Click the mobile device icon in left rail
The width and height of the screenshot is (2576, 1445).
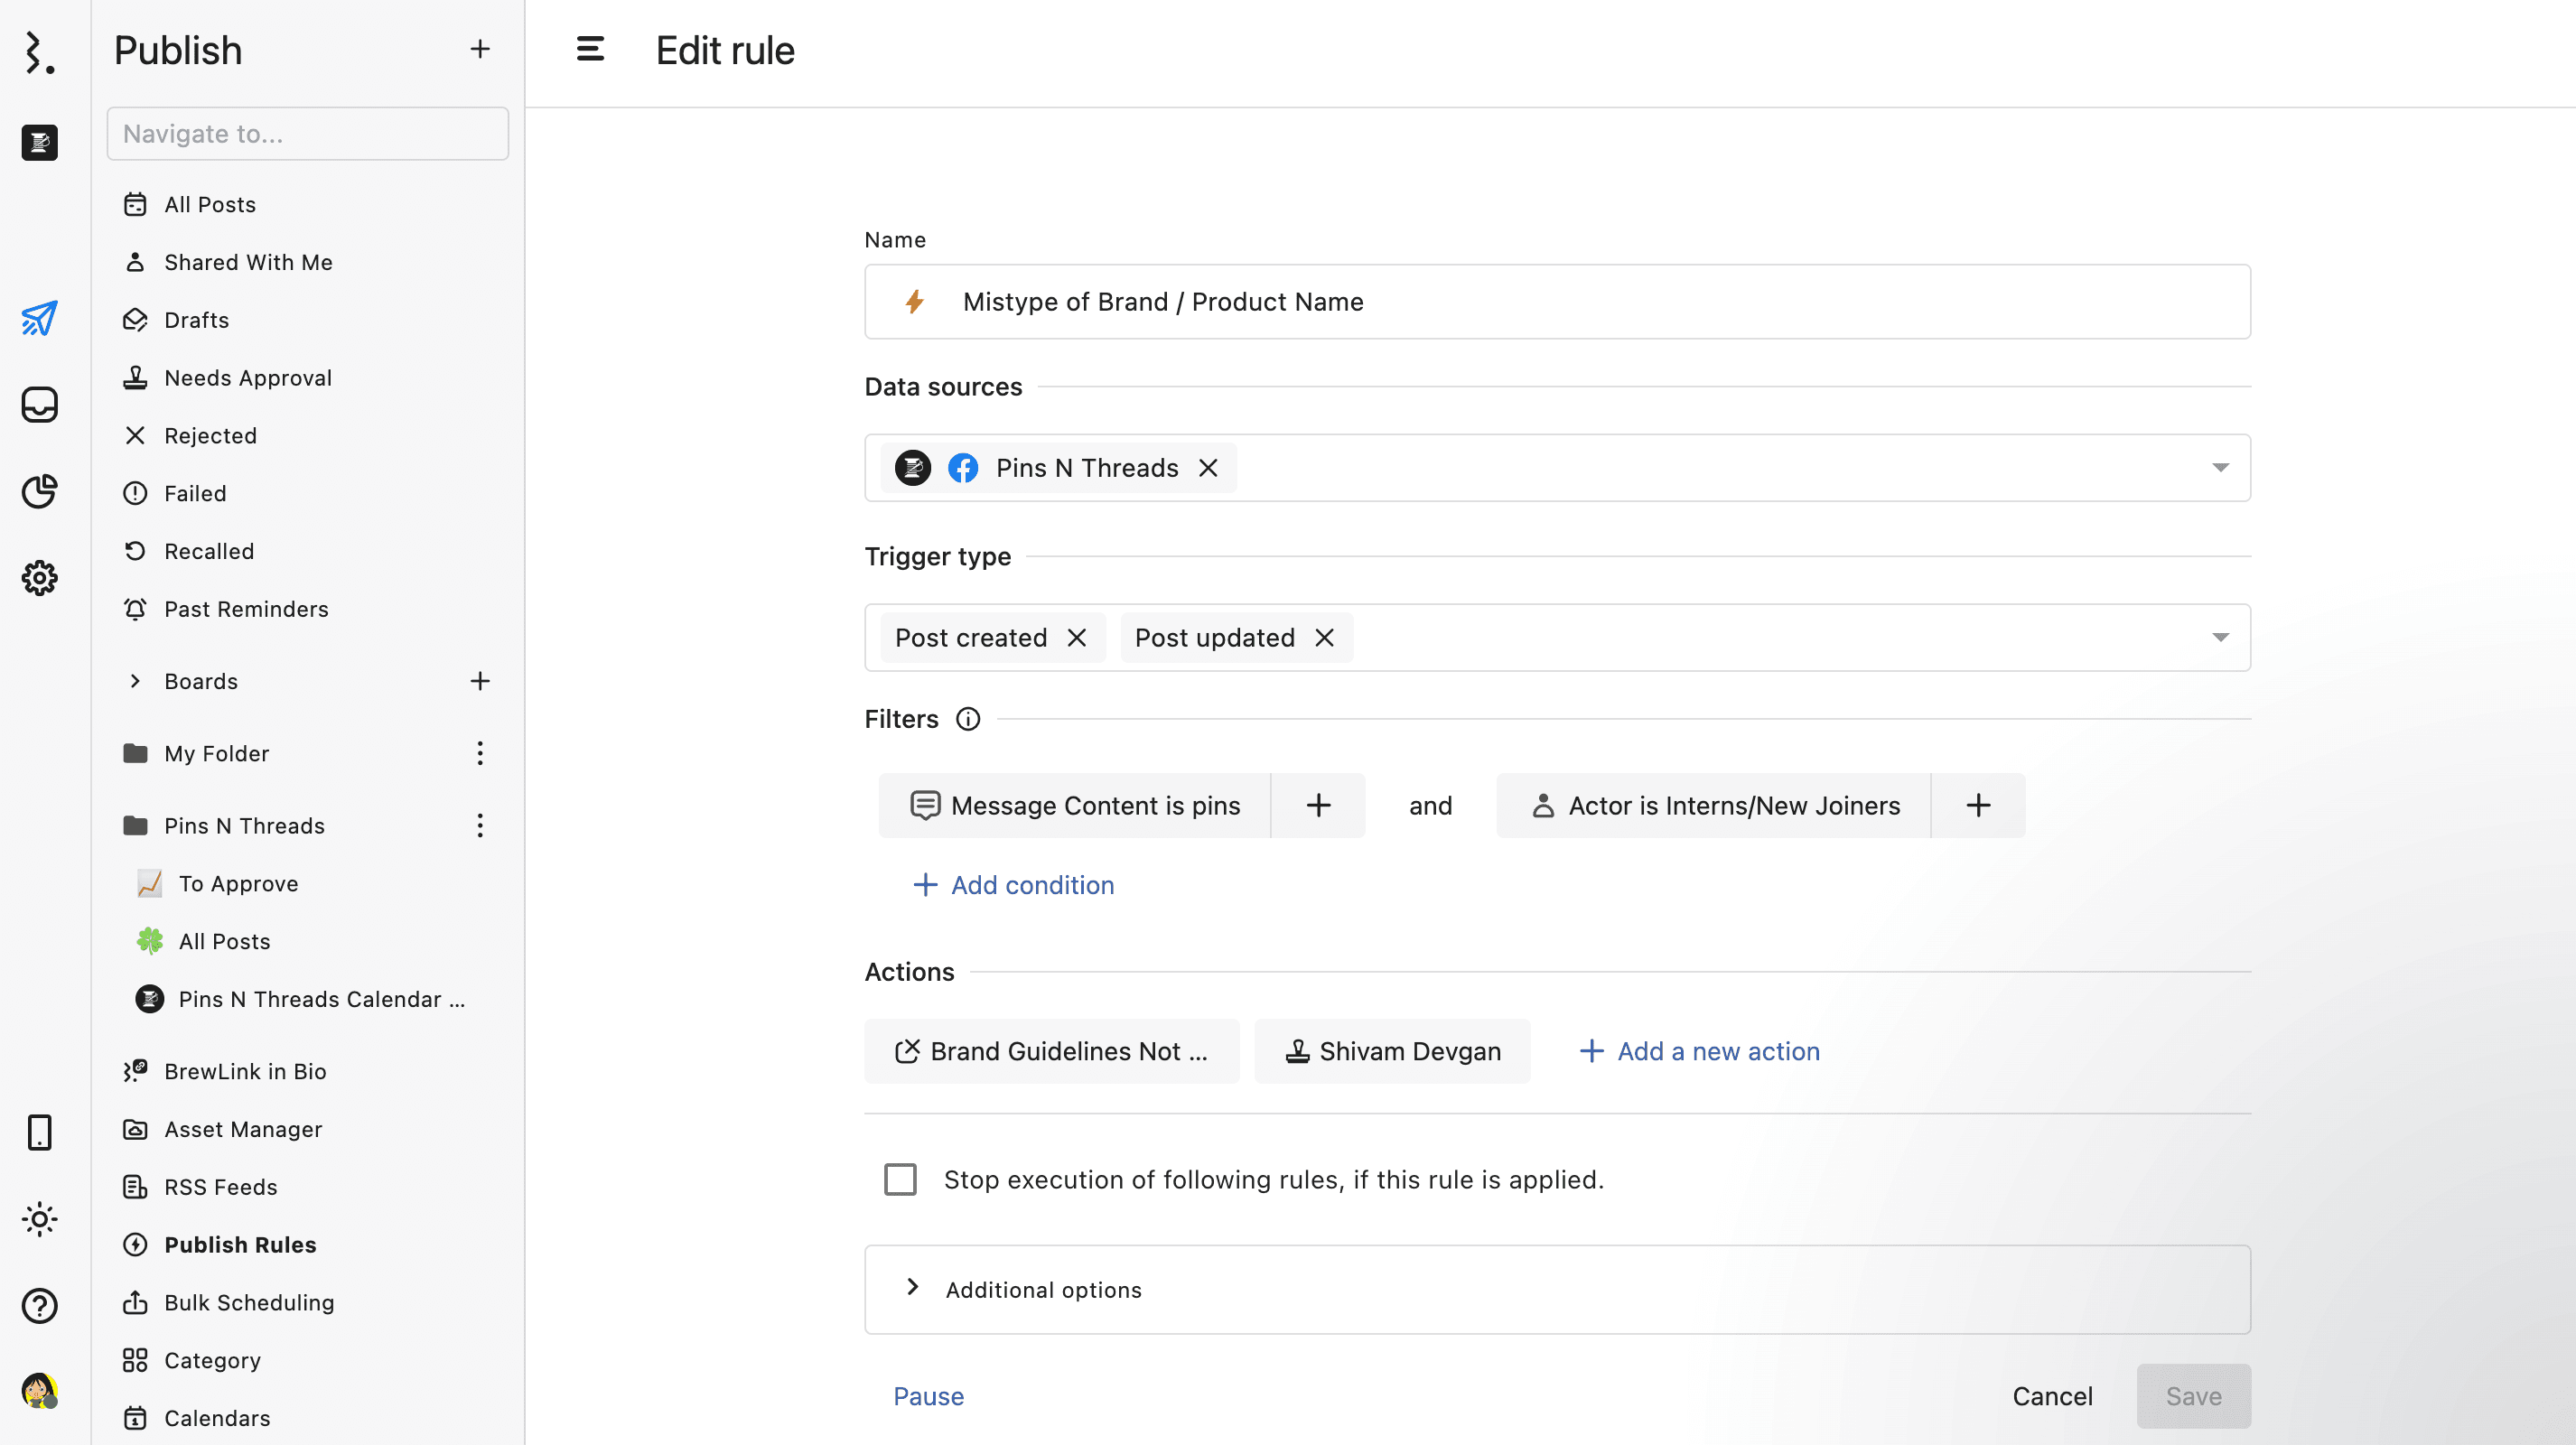click(x=39, y=1132)
